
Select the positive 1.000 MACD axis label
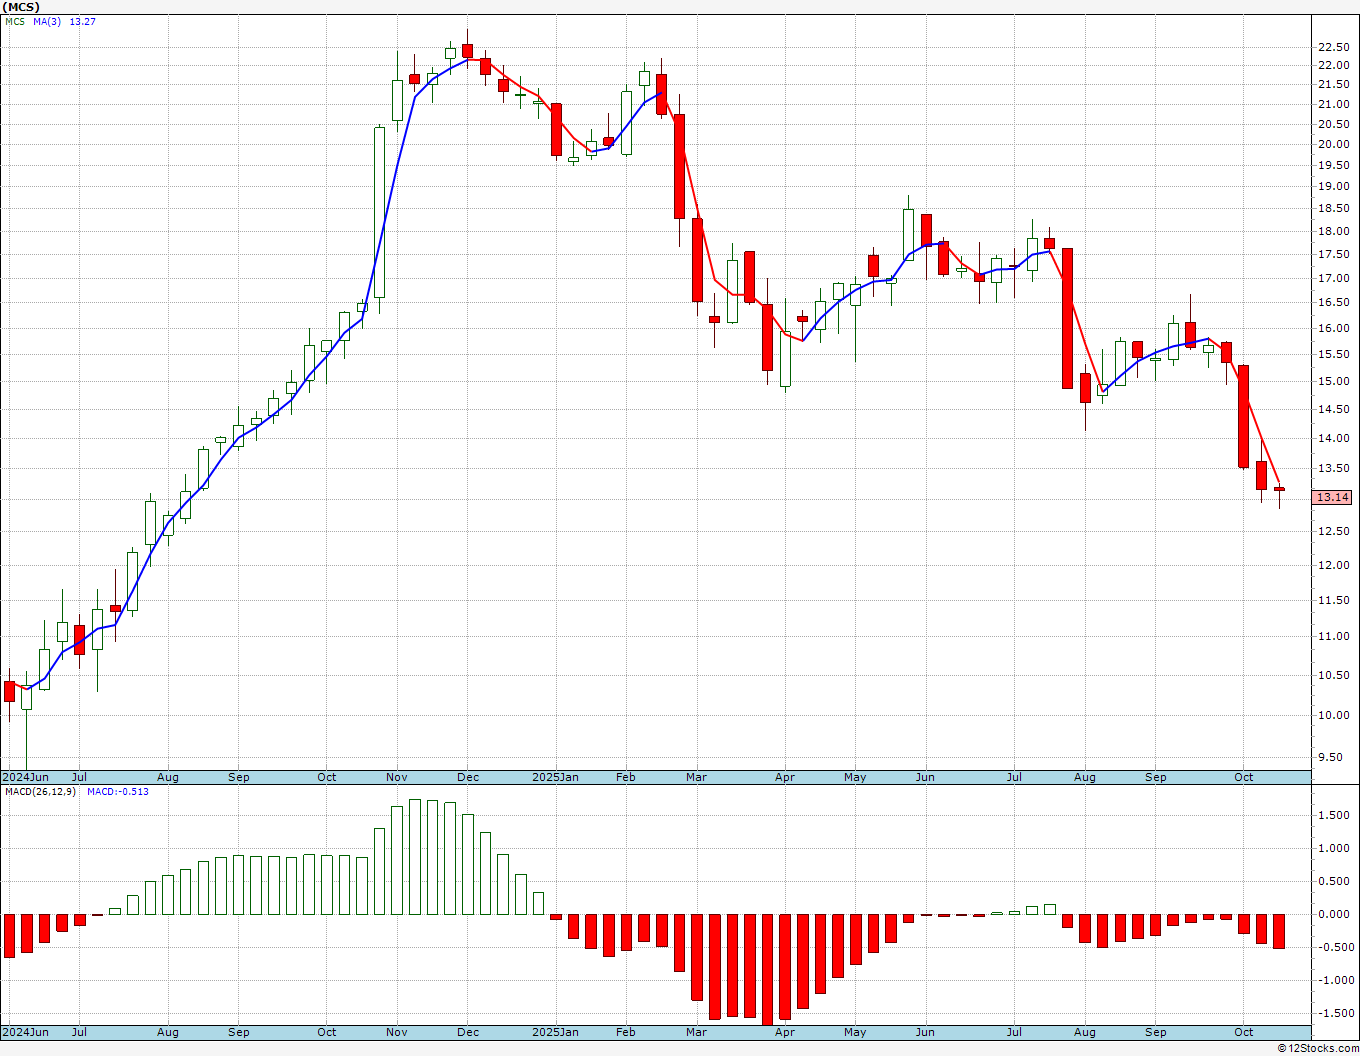pyautogui.click(x=1335, y=848)
